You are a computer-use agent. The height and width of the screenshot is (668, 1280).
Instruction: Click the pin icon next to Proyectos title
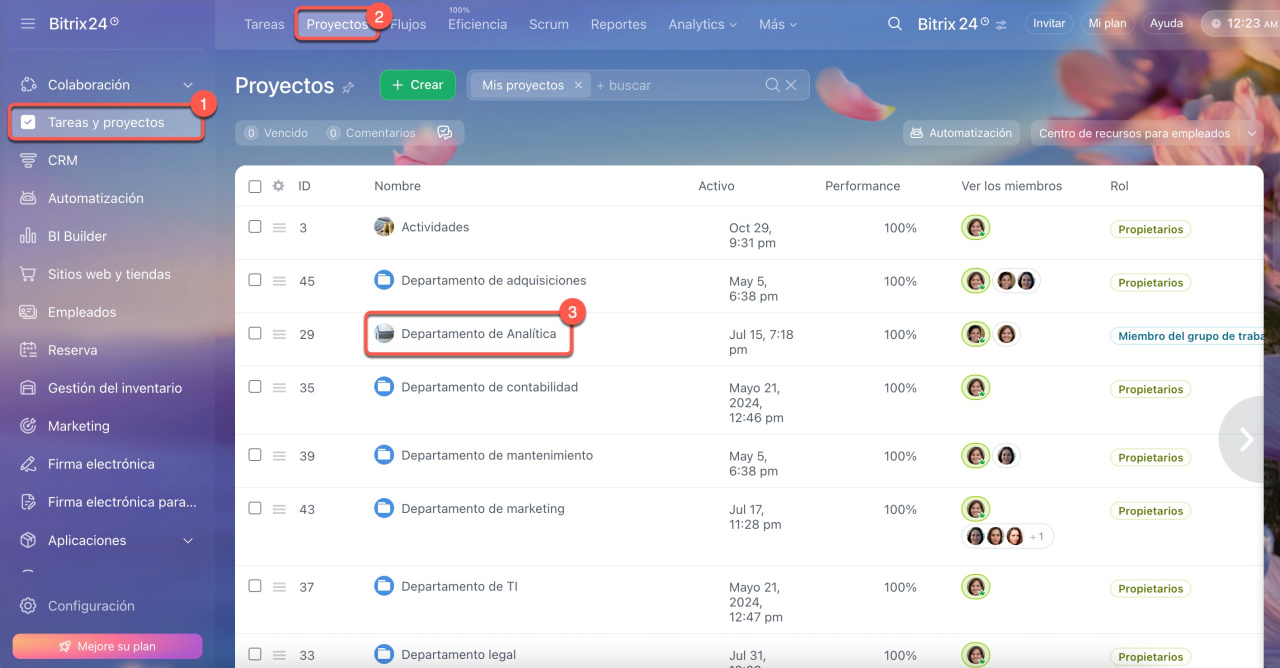click(348, 87)
